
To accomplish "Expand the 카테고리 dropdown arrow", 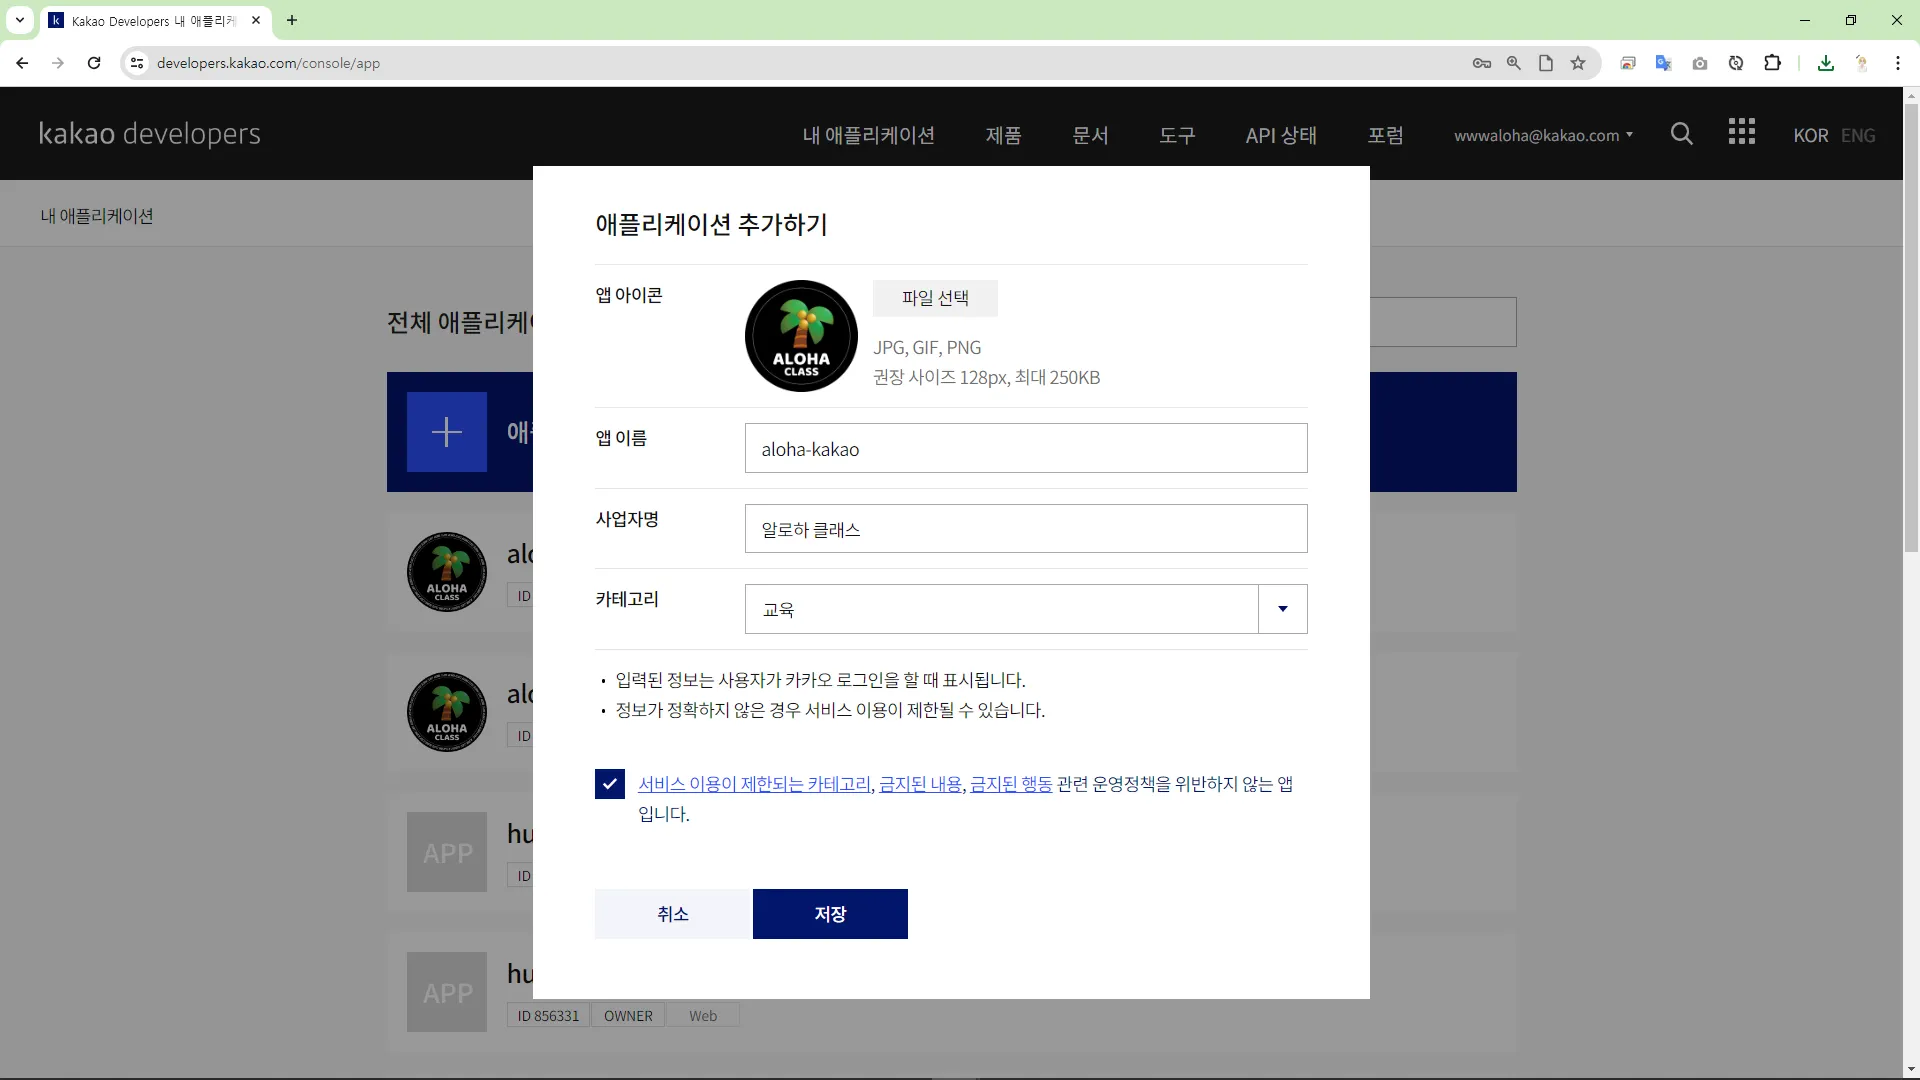I will pyautogui.click(x=1282, y=609).
